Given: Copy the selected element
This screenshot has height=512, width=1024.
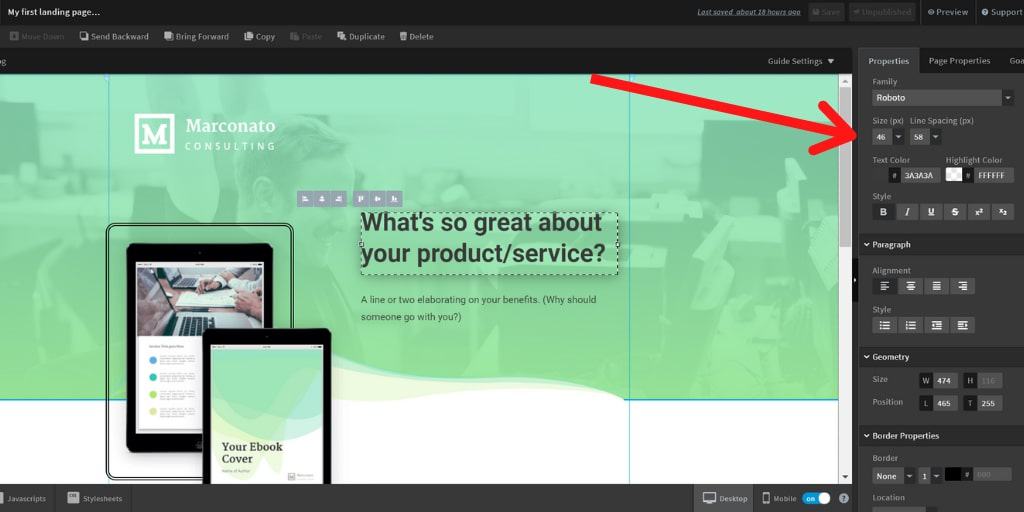Looking at the screenshot, I should point(259,37).
